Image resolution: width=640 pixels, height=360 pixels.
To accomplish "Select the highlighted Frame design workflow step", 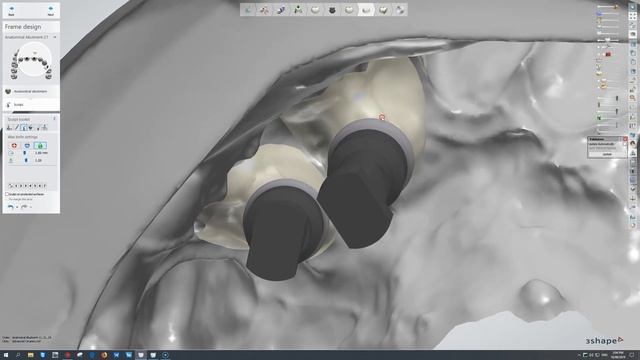I will click(366, 10).
